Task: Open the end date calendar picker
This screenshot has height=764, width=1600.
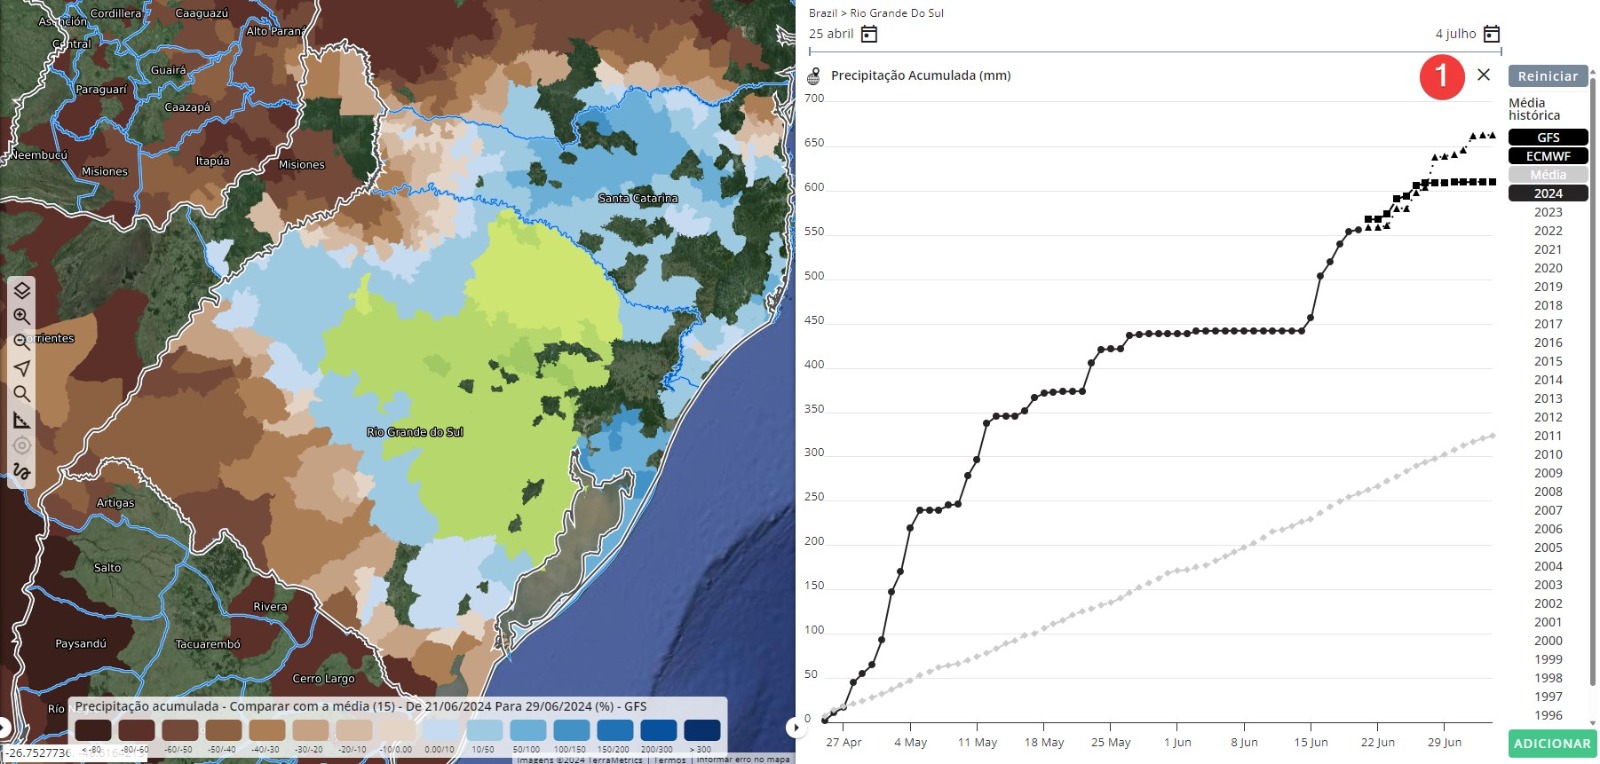Action: [1491, 34]
